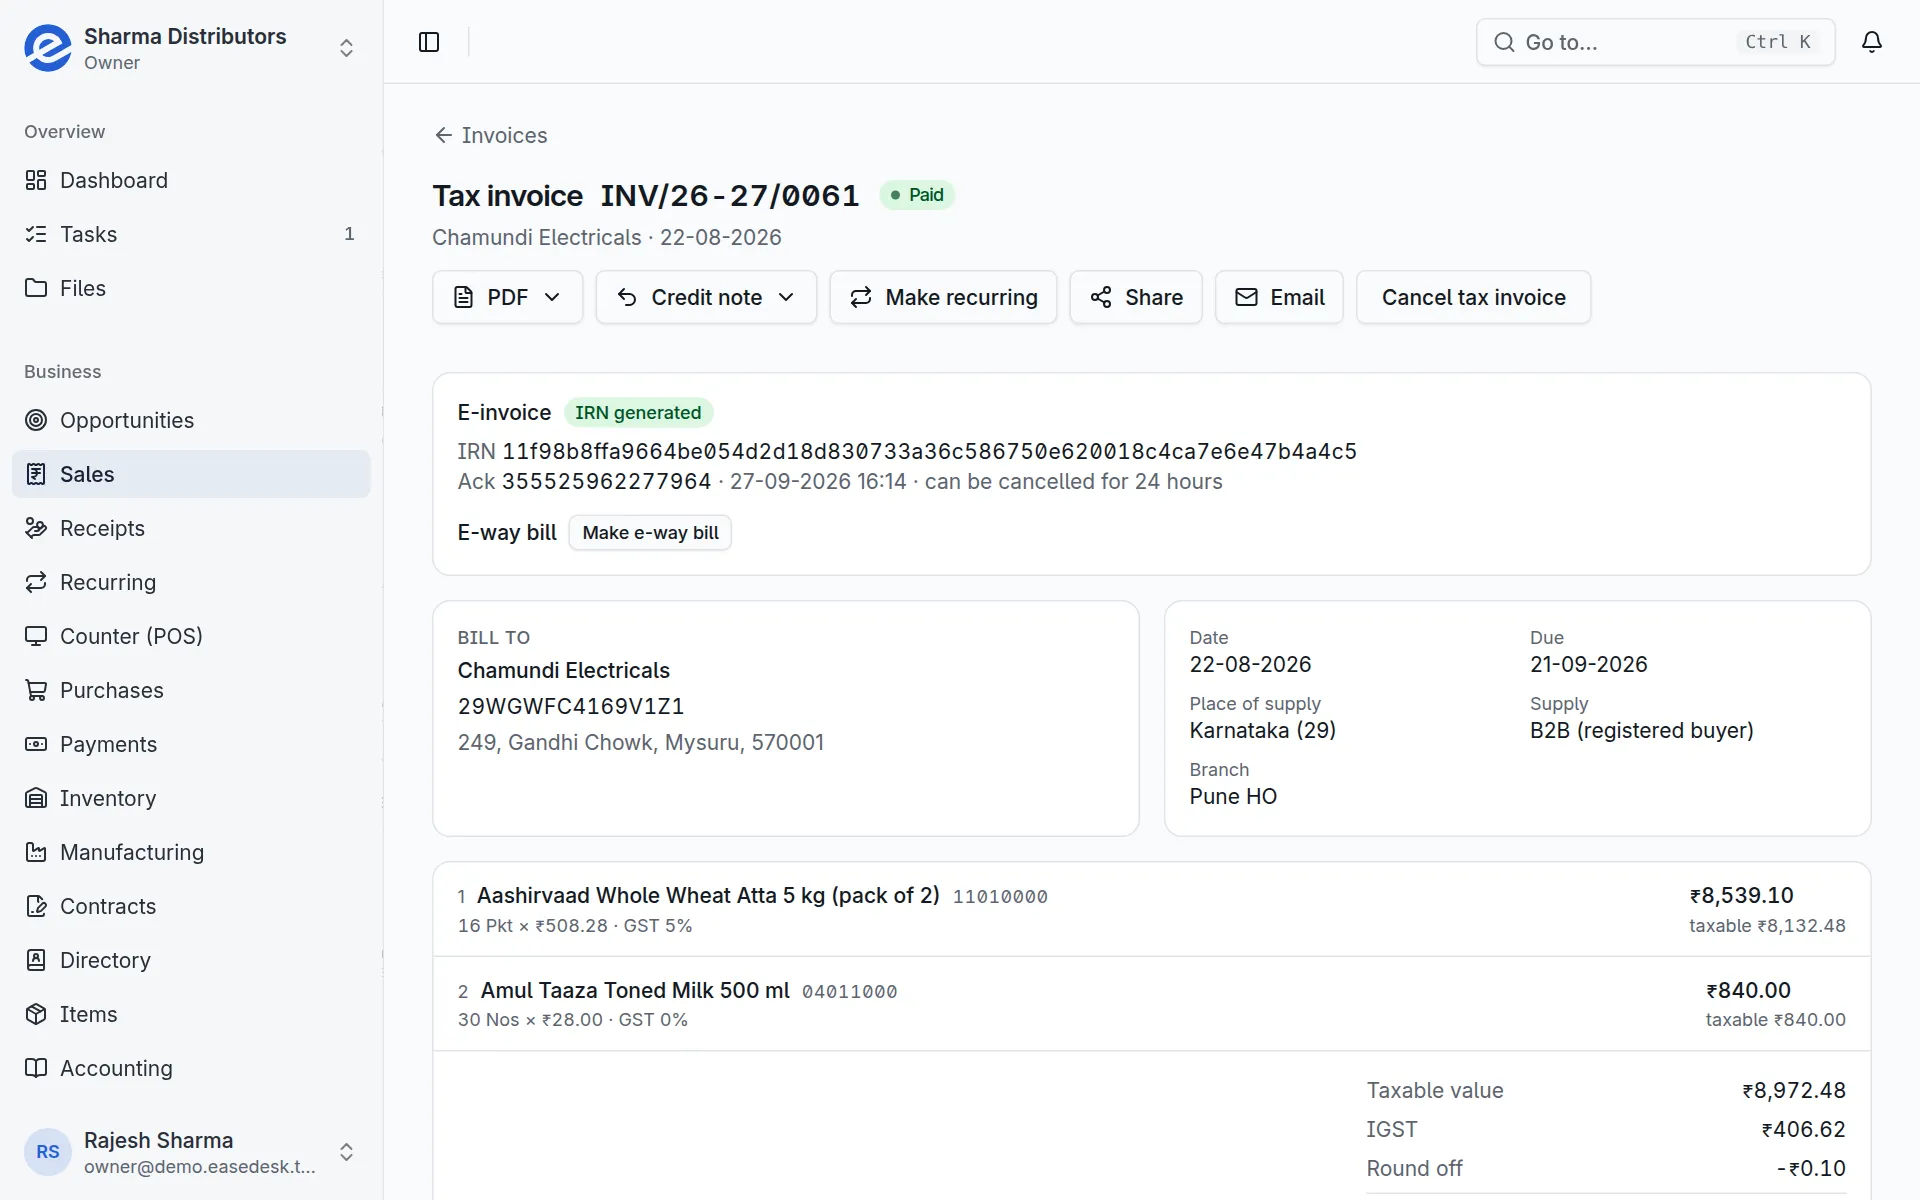Toggle the sidebar panel icon
Screen dimensions: 1920x1200
429,42
